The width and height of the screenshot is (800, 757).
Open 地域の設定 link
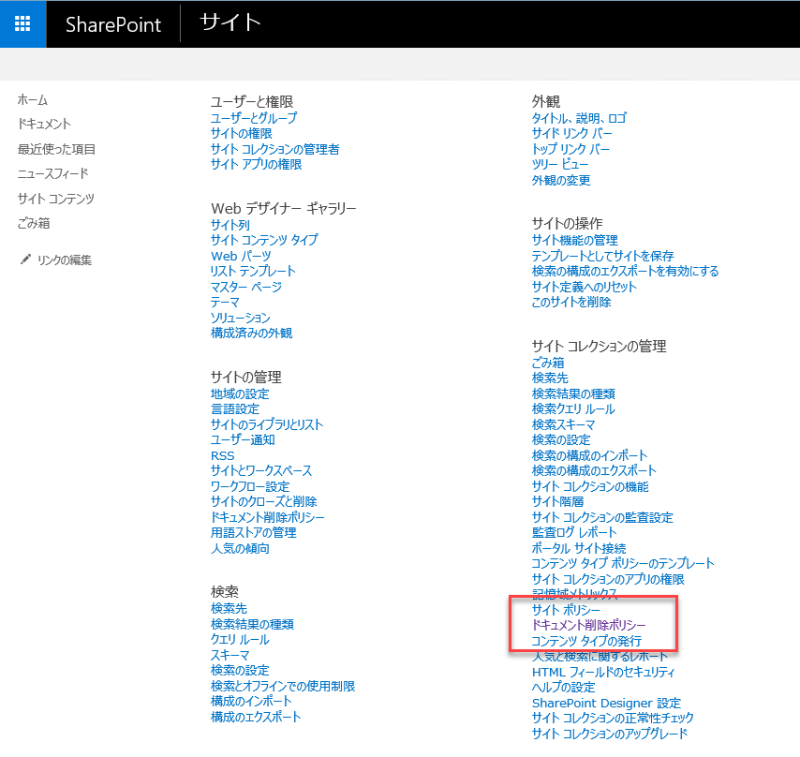coord(240,394)
